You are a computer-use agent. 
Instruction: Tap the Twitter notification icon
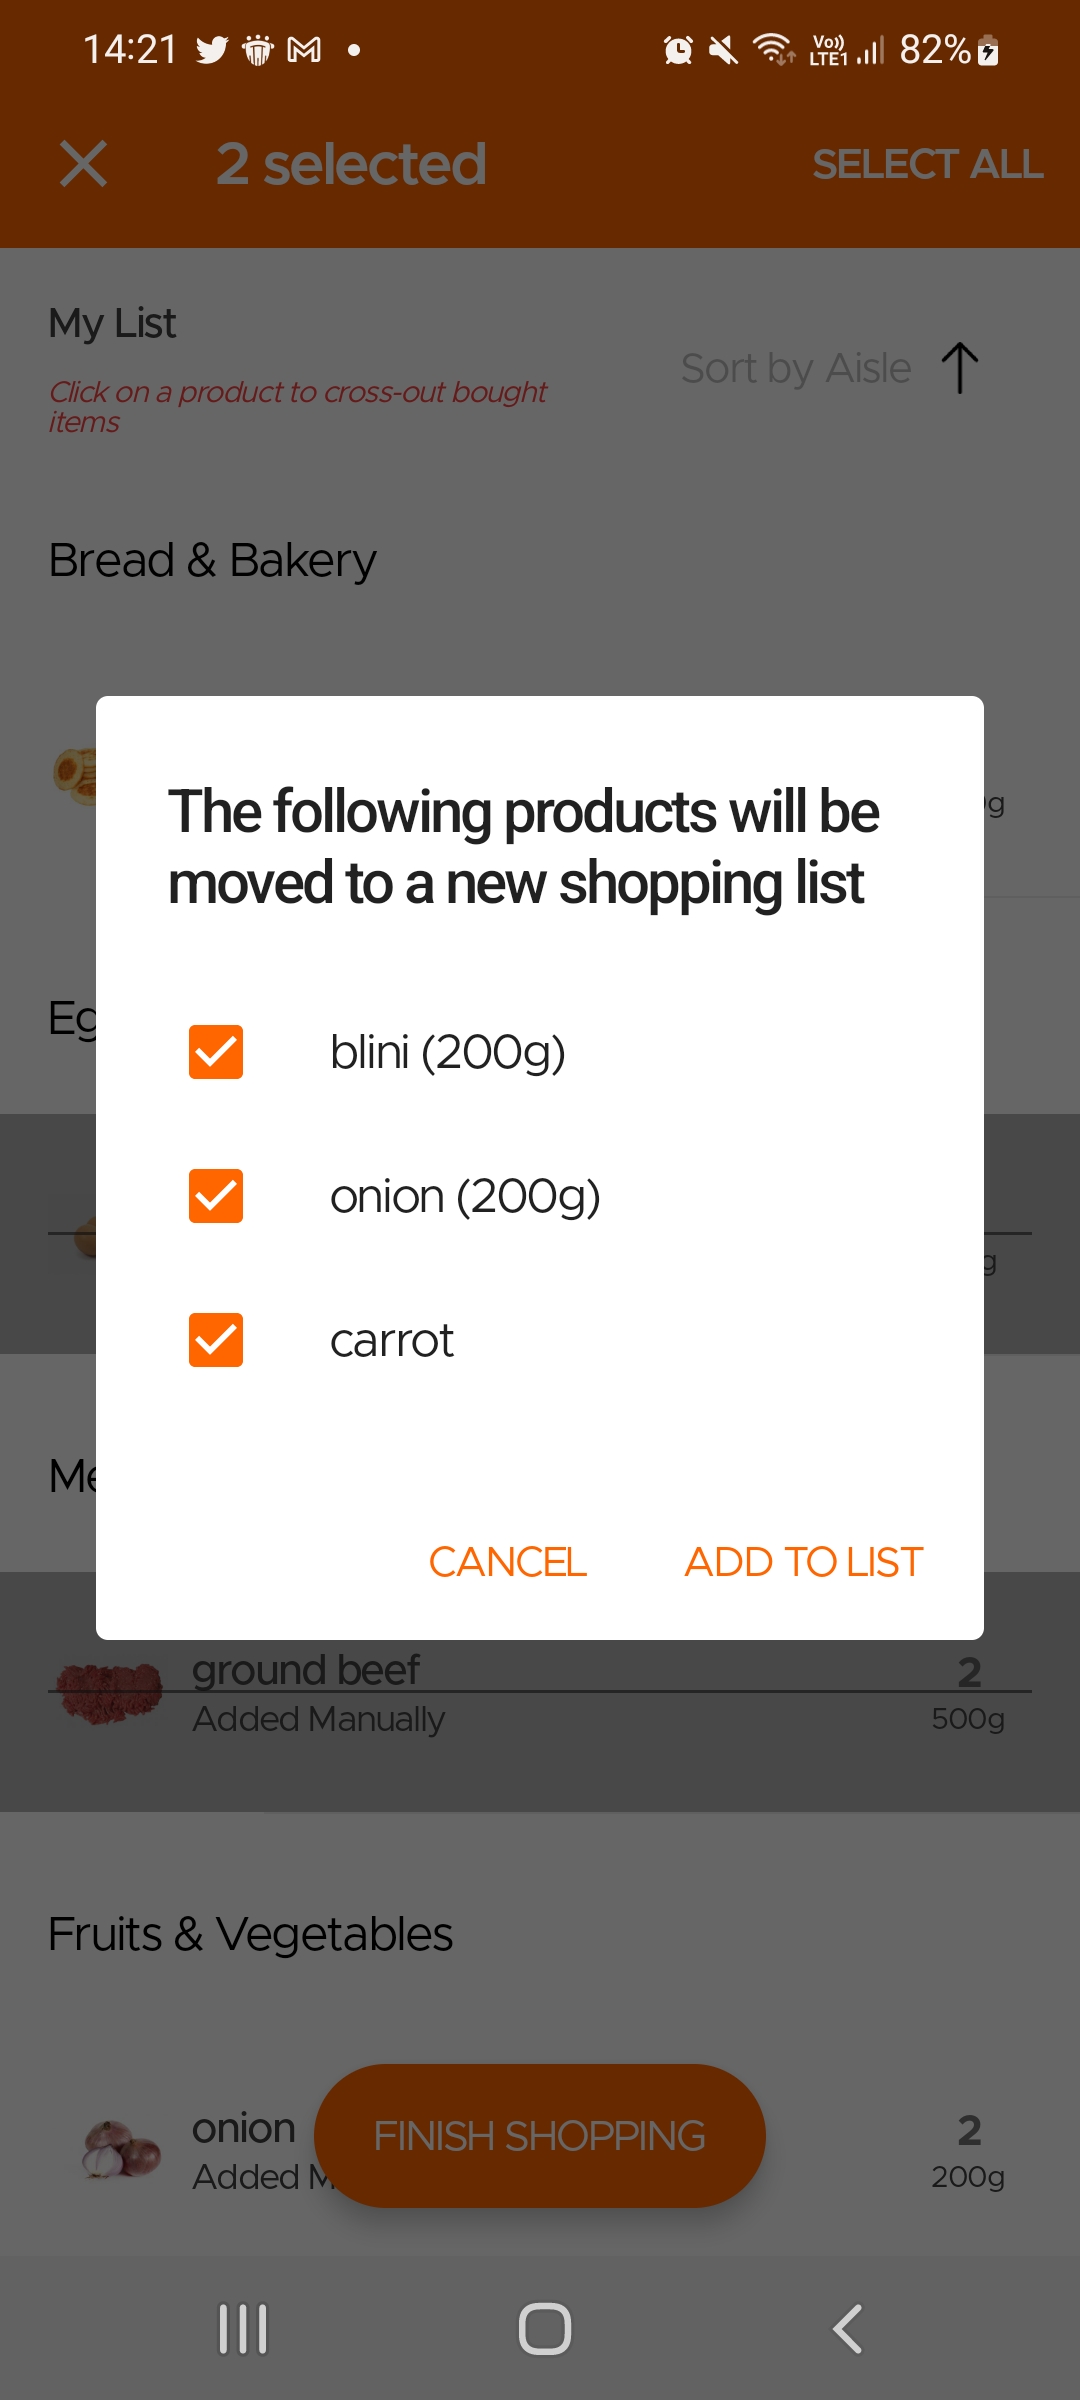(212, 50)
